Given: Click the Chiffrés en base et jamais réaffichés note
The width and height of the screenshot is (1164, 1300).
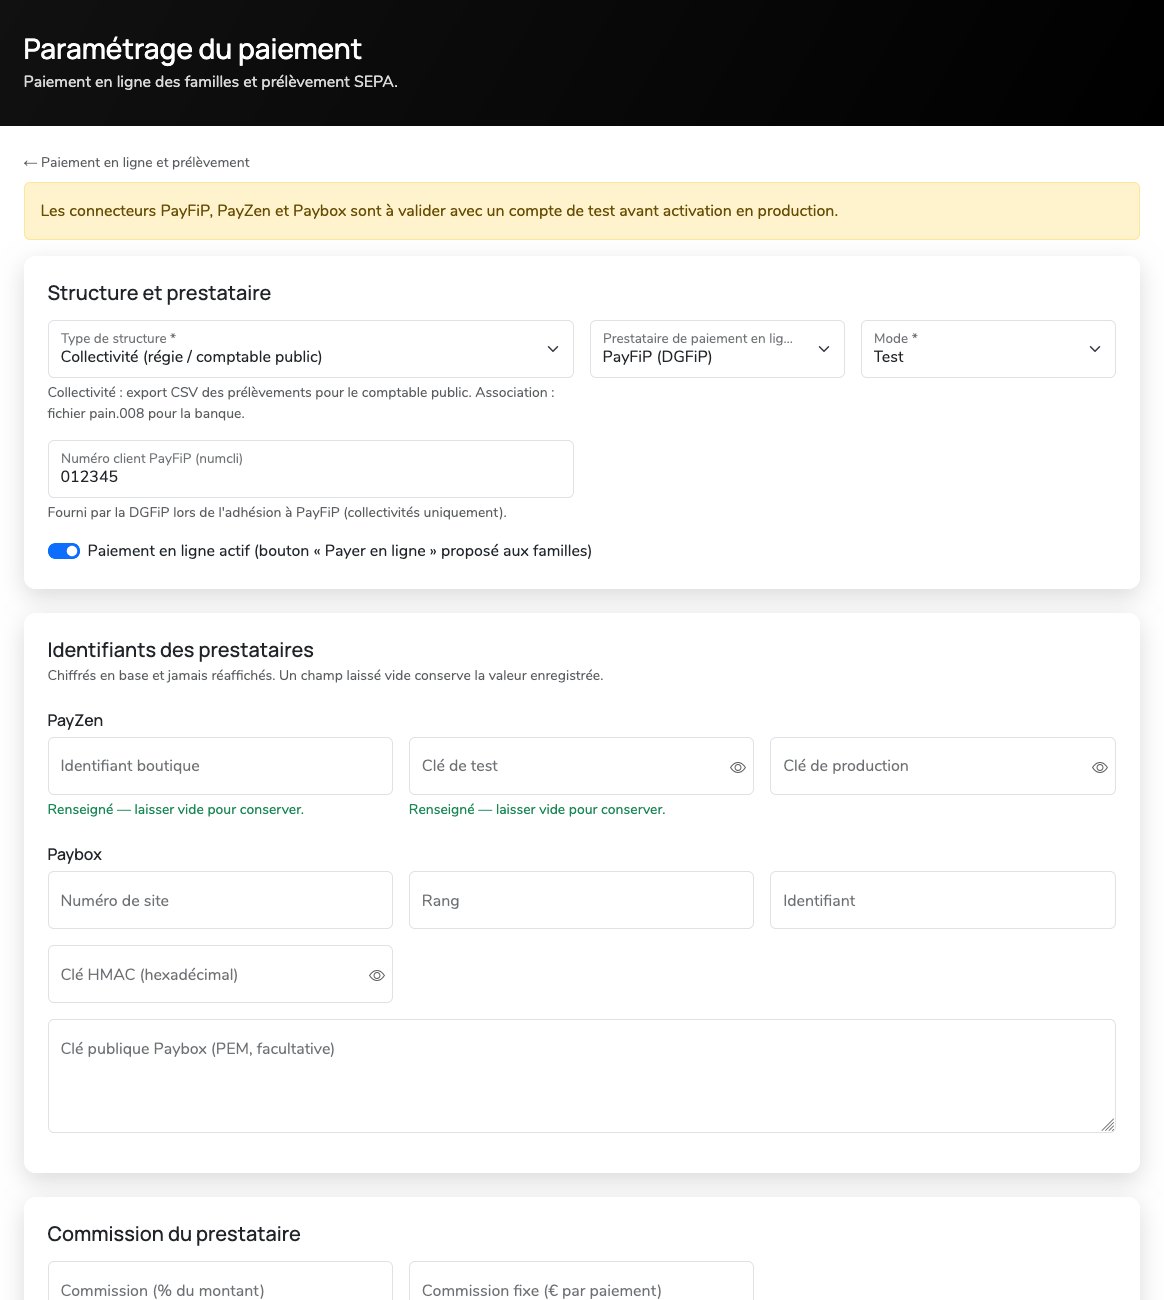Looking at the screenshot, I should pos(325,675).
